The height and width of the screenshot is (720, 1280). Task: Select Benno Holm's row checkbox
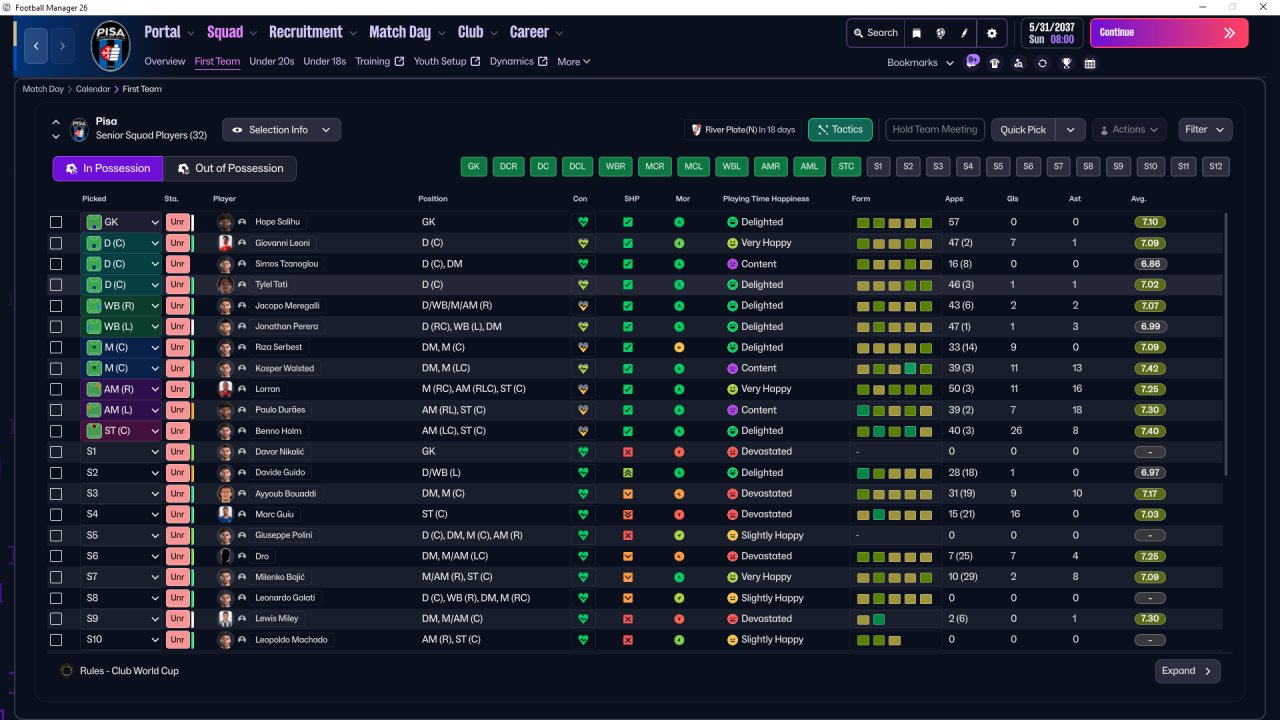(56, 431)
